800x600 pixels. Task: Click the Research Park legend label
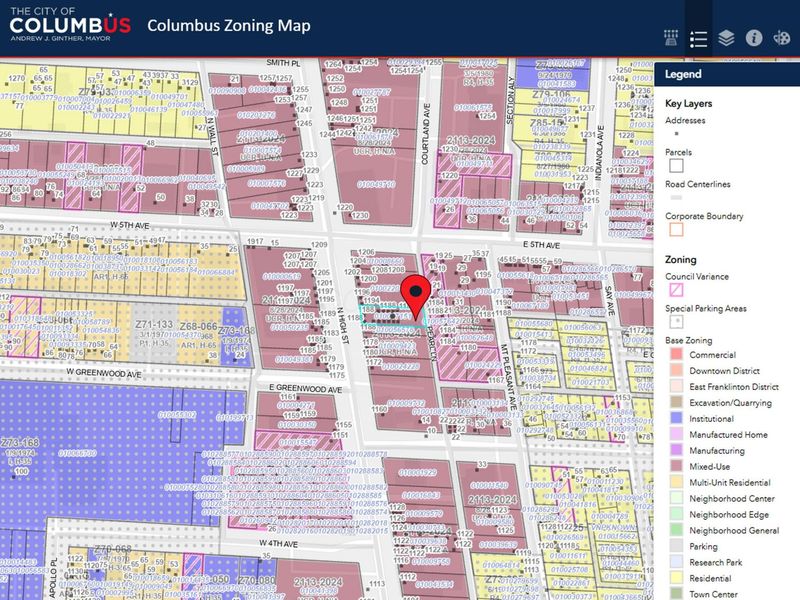pyautogui.click(x=716, y=562)
